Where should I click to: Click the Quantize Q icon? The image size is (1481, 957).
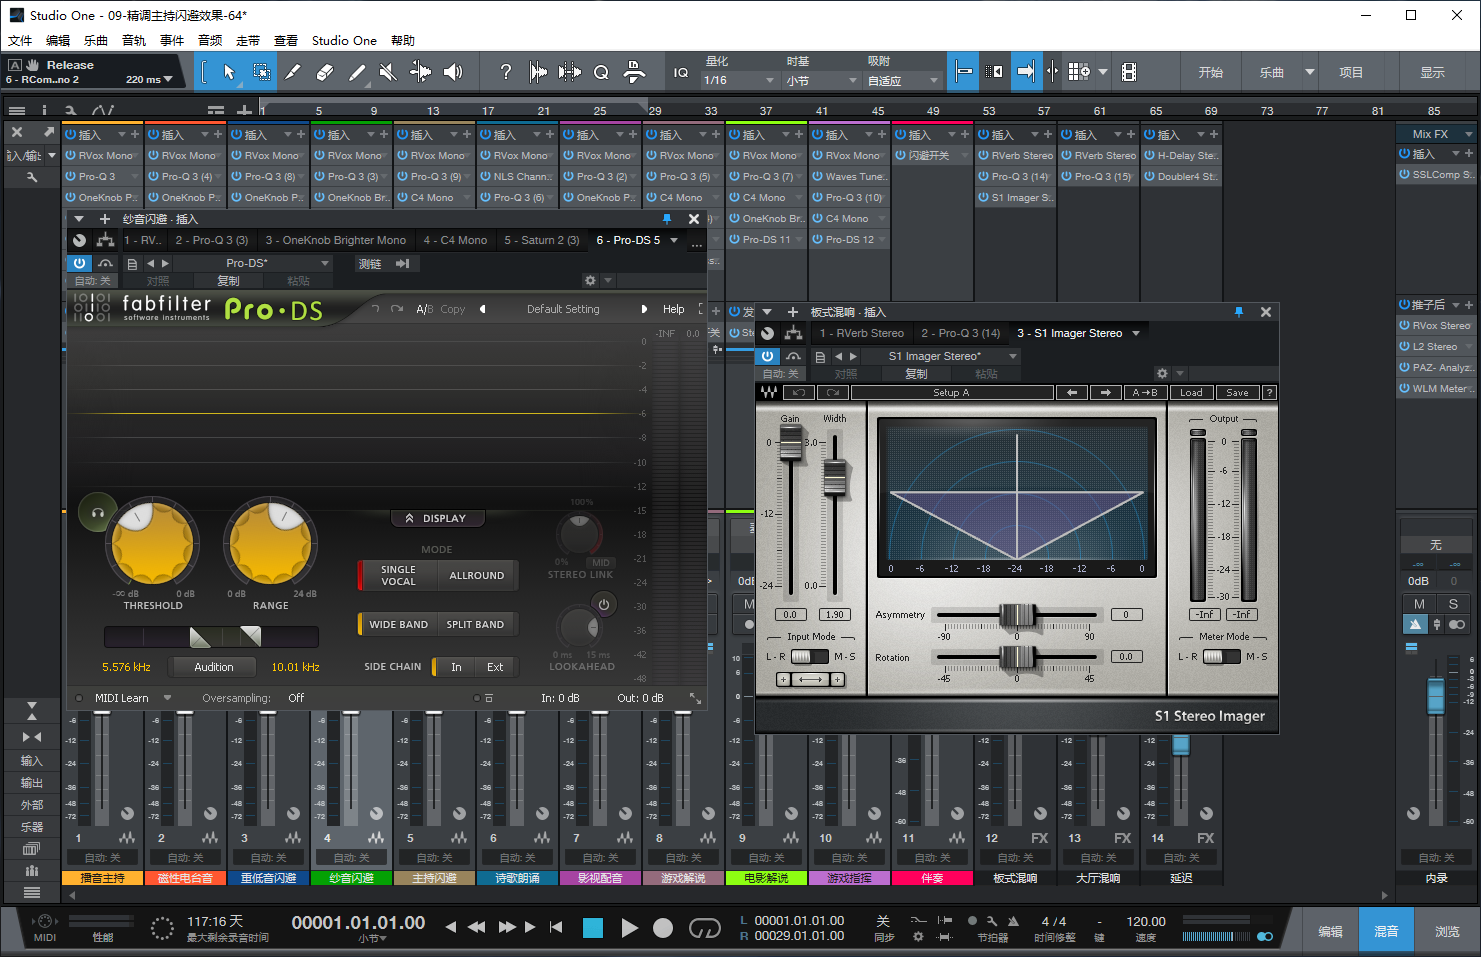tap(601, 72)
